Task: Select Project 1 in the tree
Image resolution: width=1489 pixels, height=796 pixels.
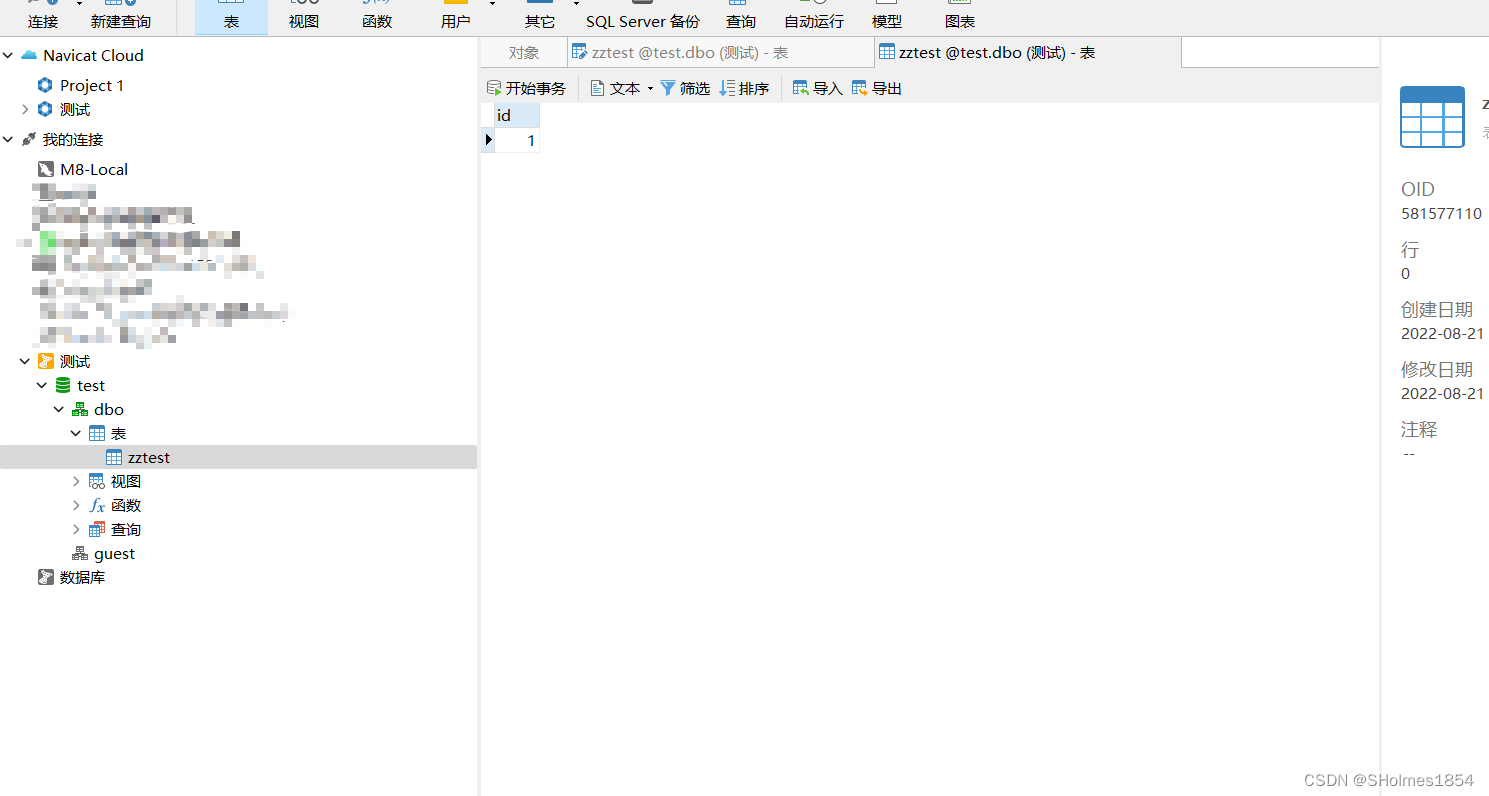Action: pyautogui.click(x=92, y=85)
